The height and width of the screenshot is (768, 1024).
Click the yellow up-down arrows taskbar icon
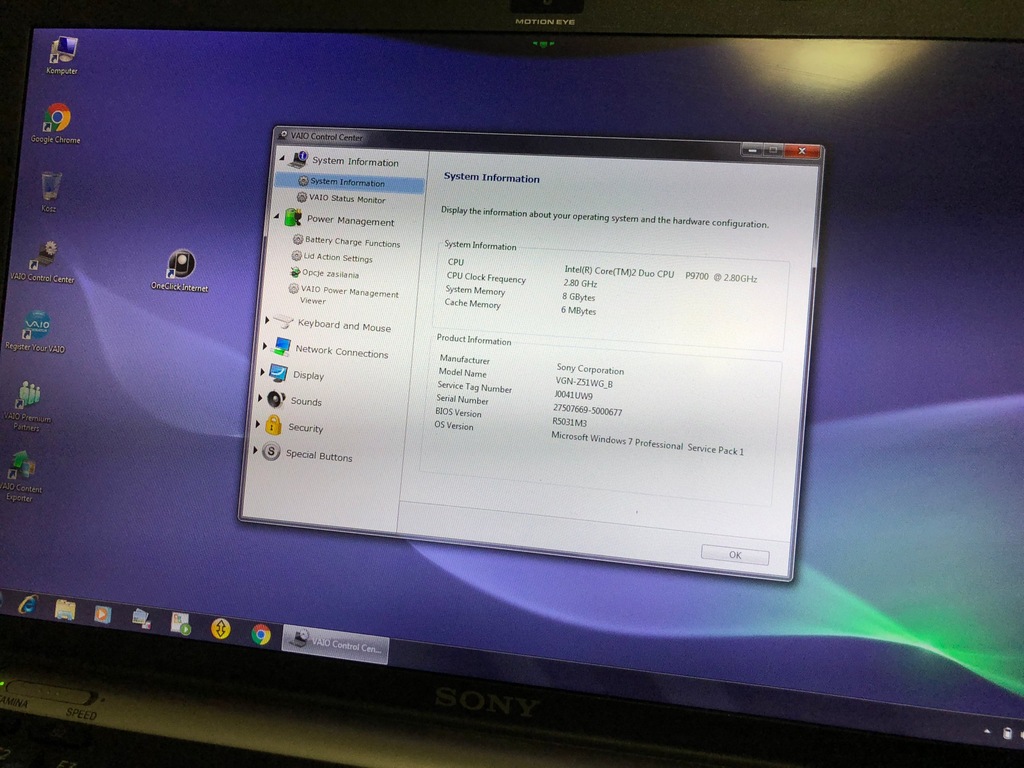221,628
